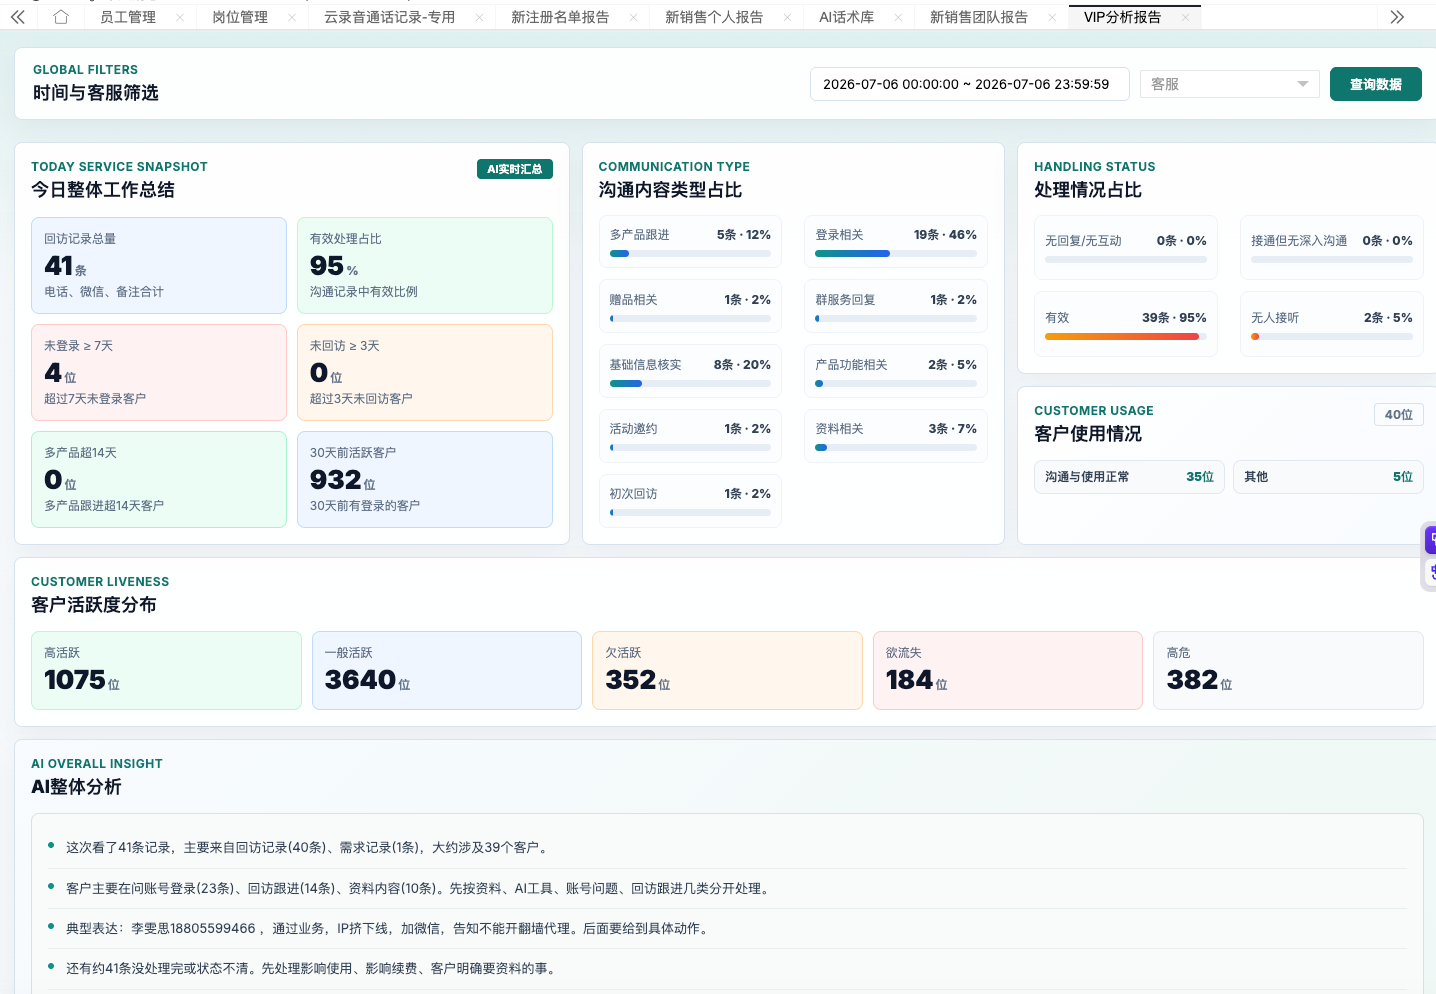Image resolution: width=1436 pixels, height=994 pixels.
Task: Select the 赠品相关 communication type item
Action: click(x=690, y=307)
